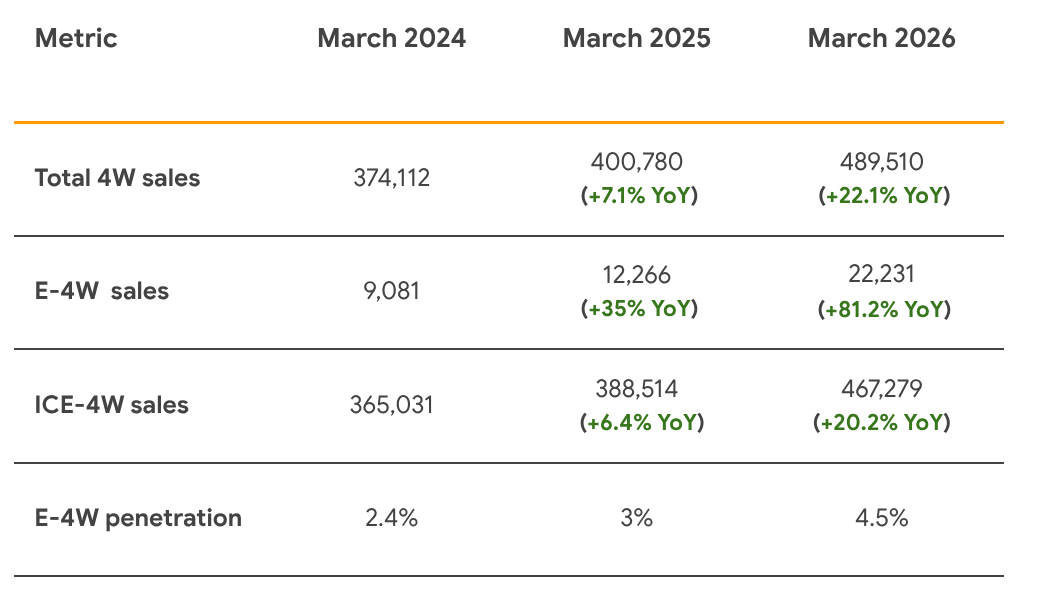The height and width of the screenshot is (594, 1038).
Task: Select the 2.4% penetration value
Action: pos(391,518)
